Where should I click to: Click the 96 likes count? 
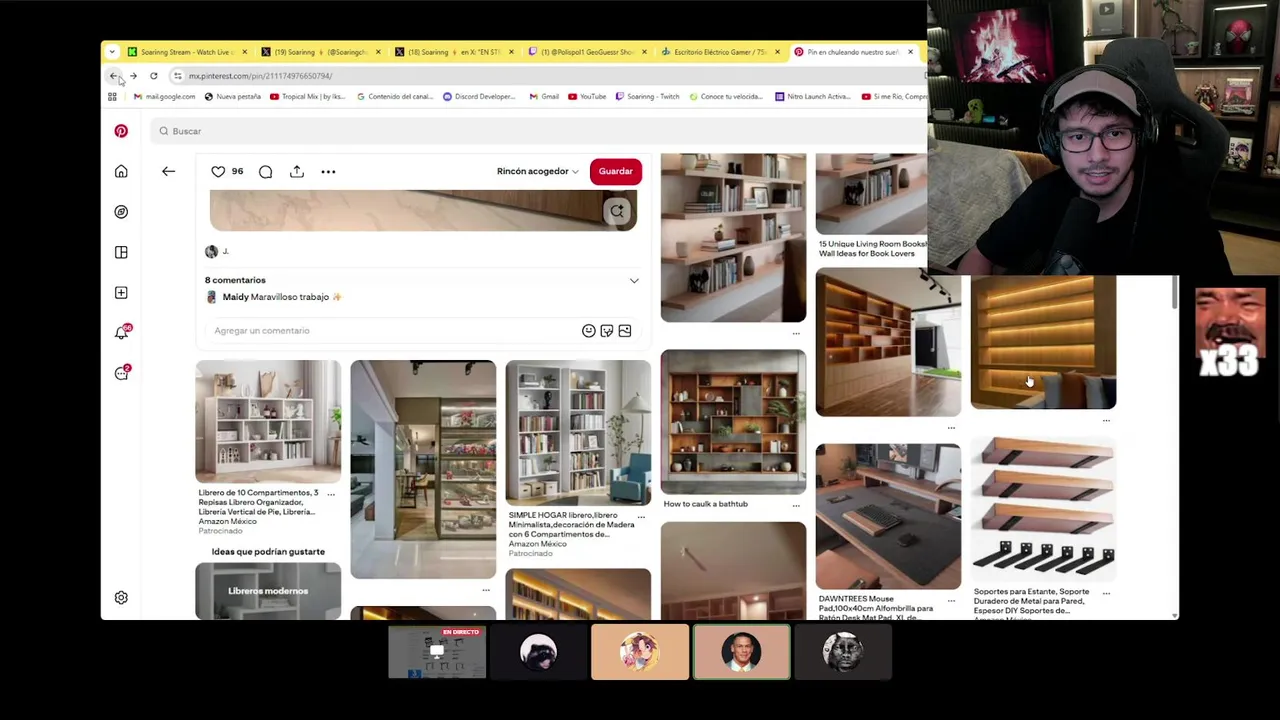237,171
